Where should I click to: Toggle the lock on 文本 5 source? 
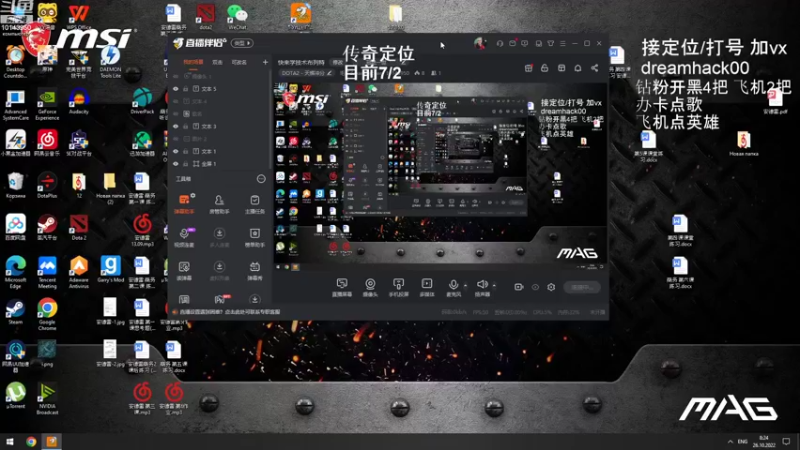[x=186, y=89]
